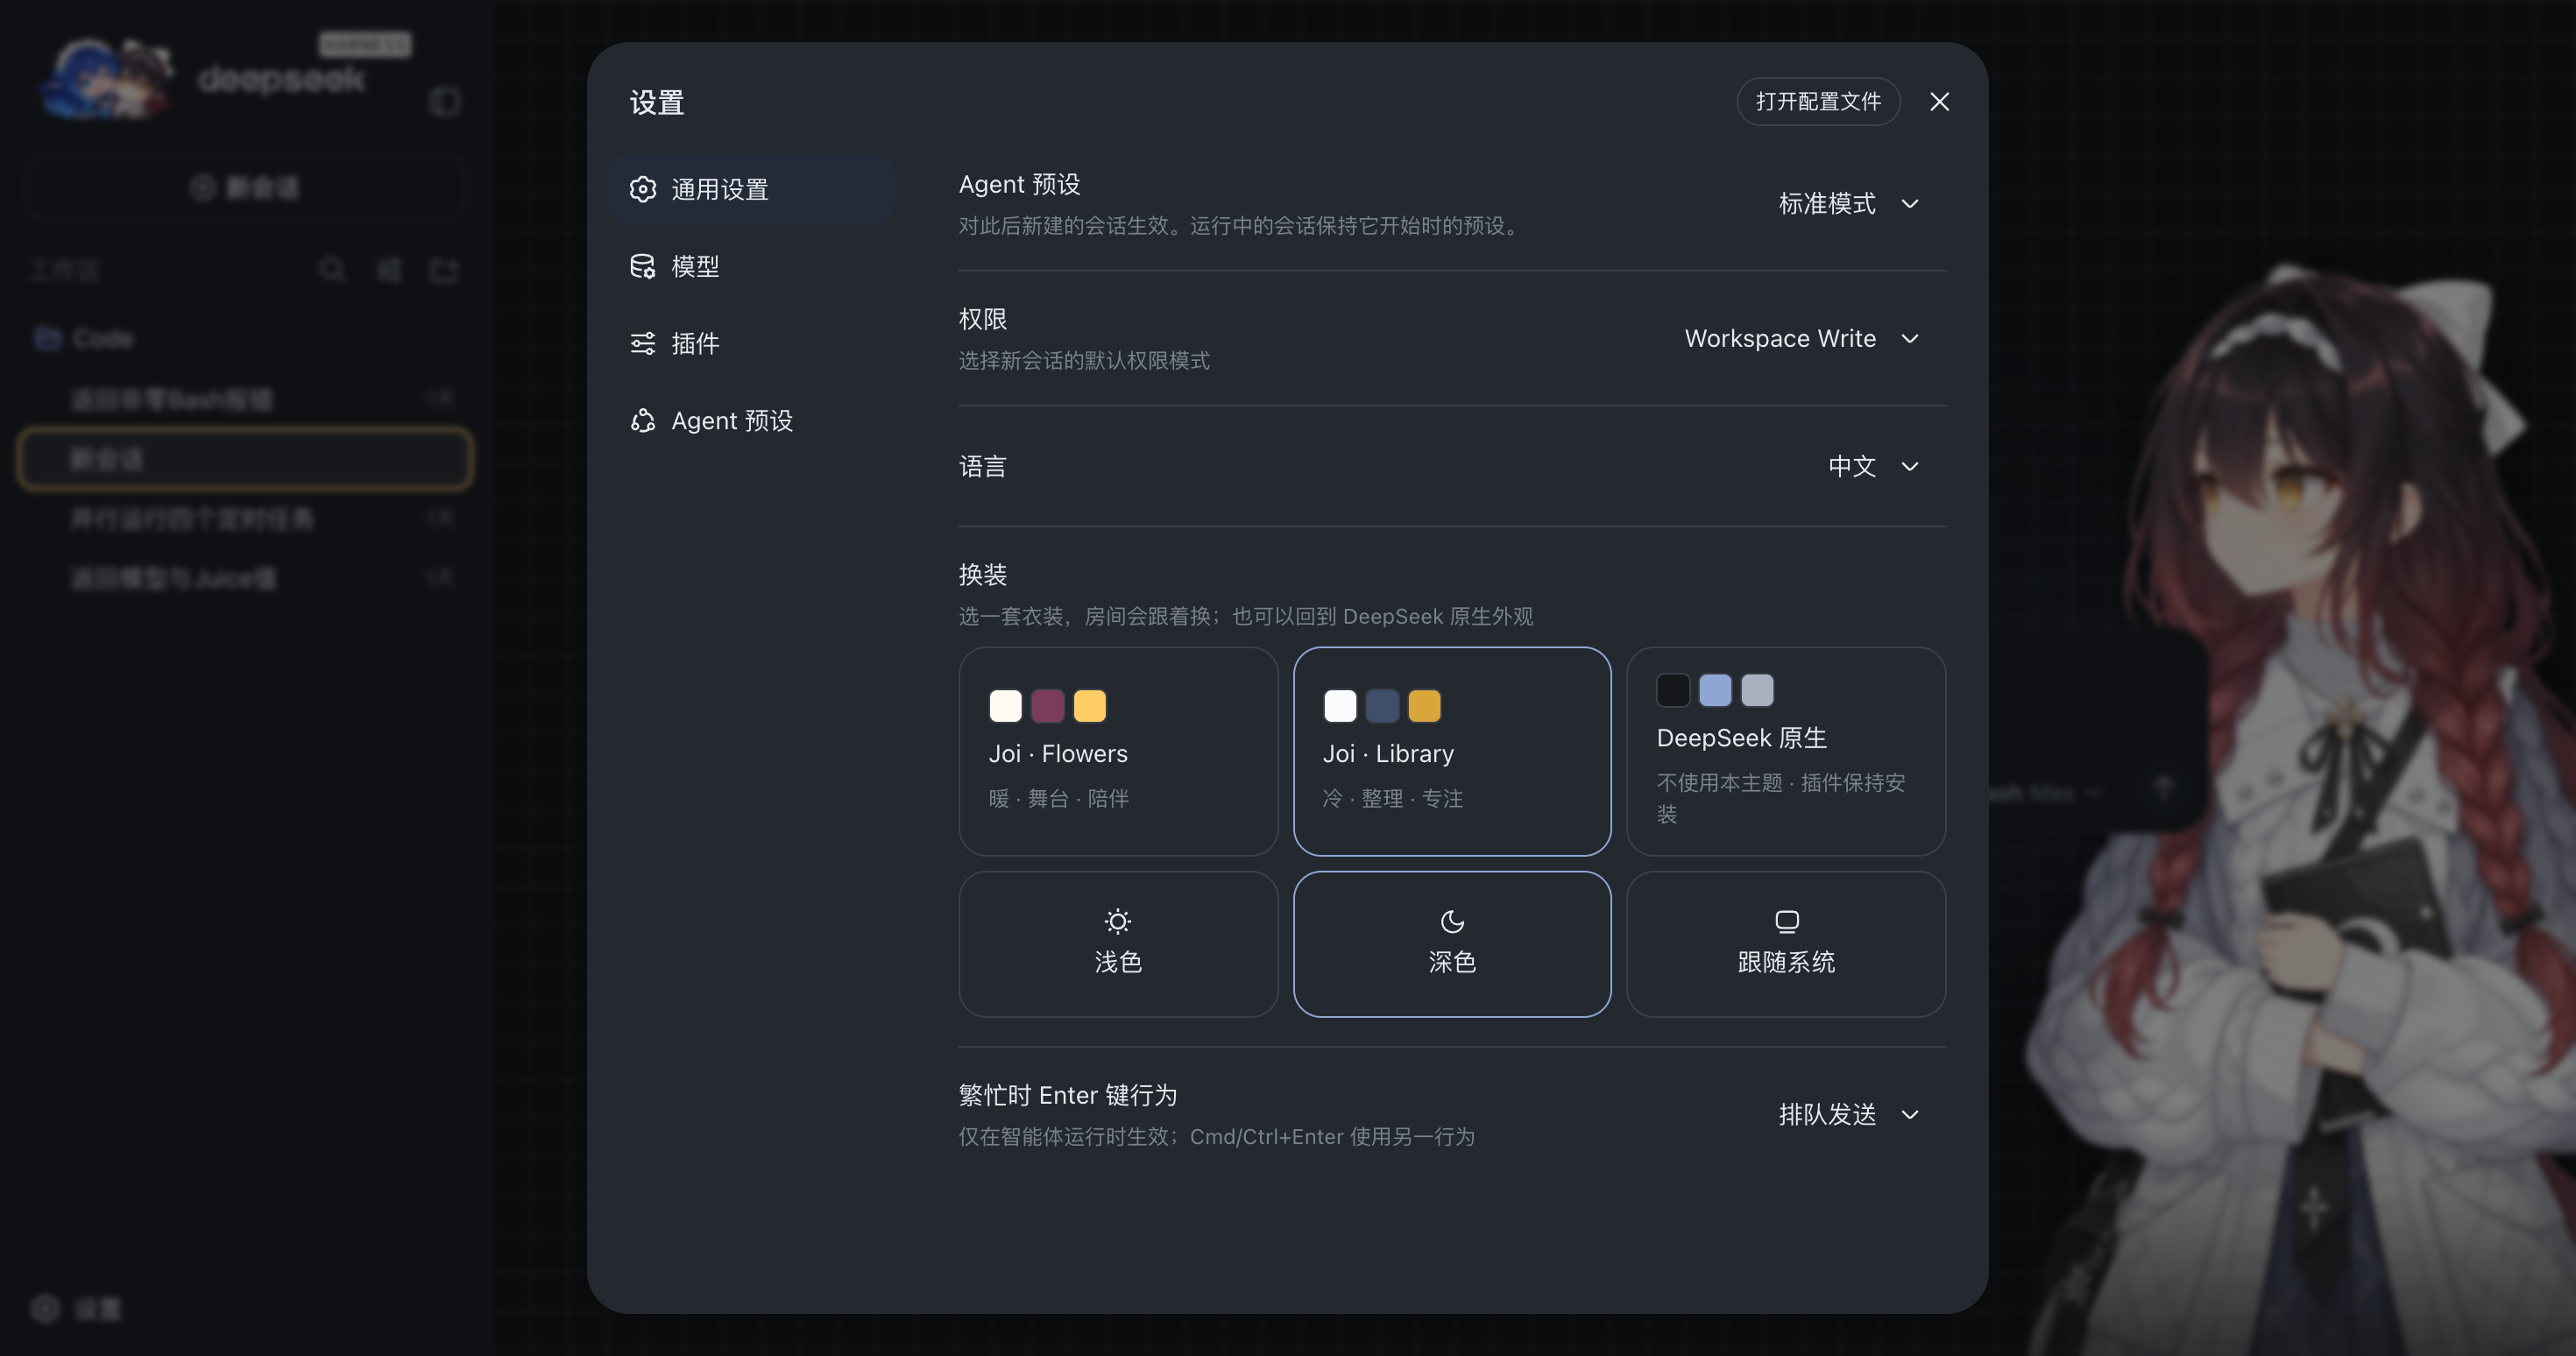The height and width of the screenshot is (1356, 2576).
Task: Click the deepseek avatar logo in background
Action: click(x=108, y=79)
